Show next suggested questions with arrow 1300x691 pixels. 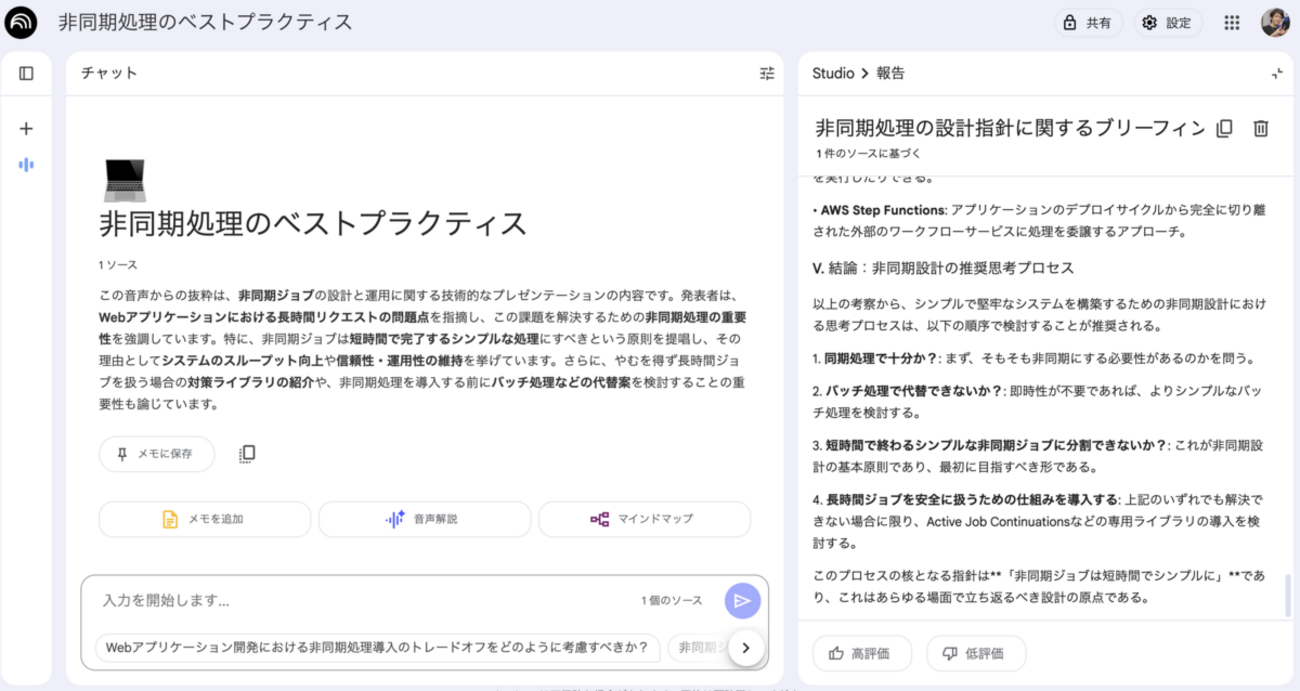pos(745,648)
